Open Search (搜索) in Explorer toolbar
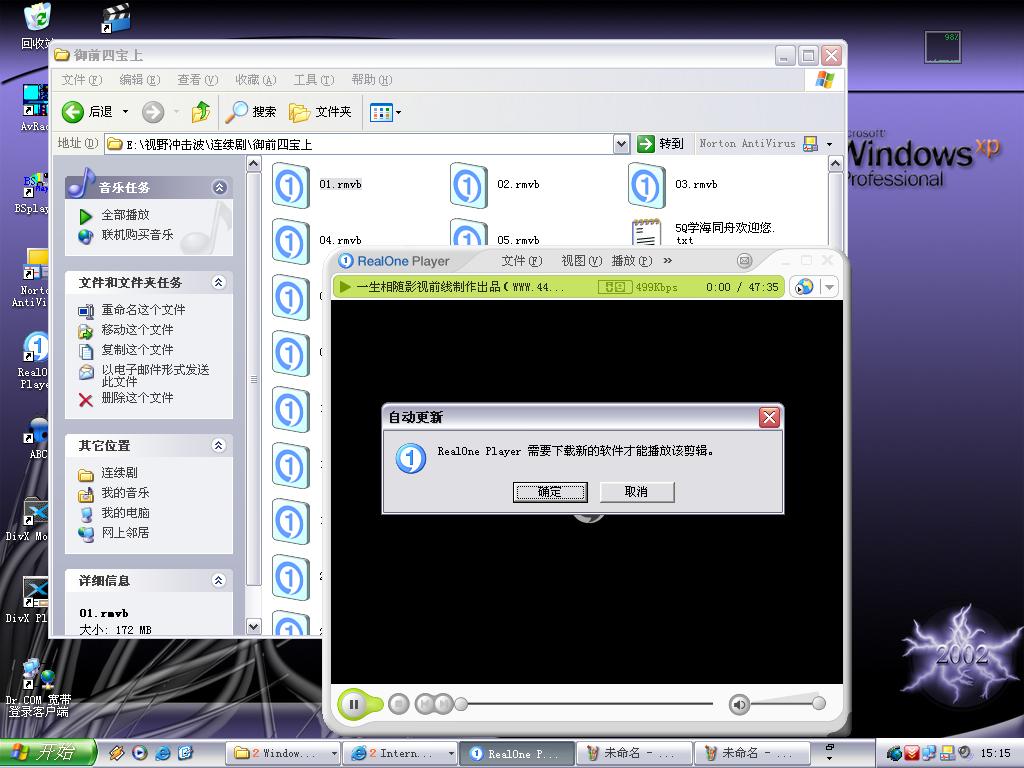 (x=251, y=112)
